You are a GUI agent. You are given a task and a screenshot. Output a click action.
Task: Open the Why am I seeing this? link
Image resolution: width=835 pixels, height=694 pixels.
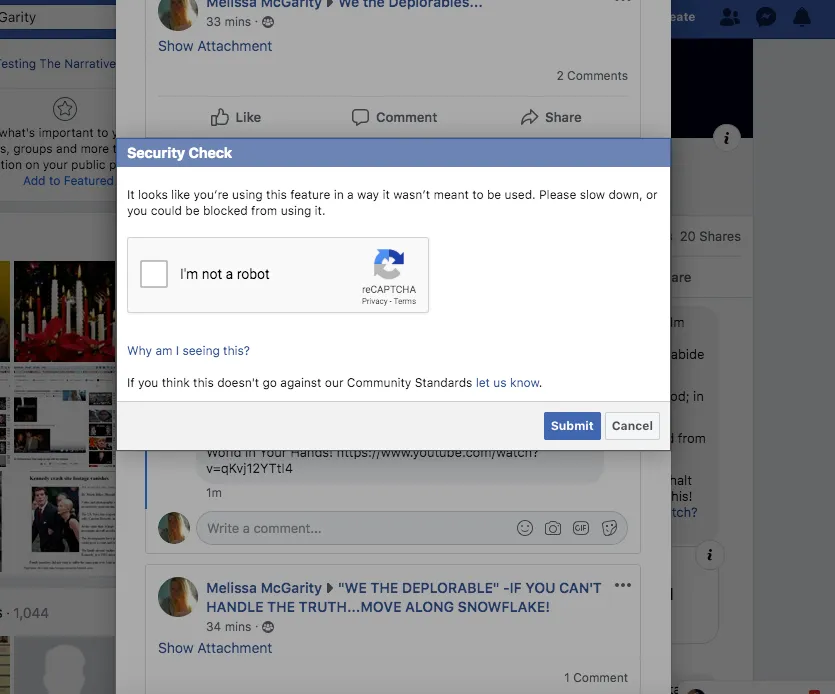click(x=188, y=350)
